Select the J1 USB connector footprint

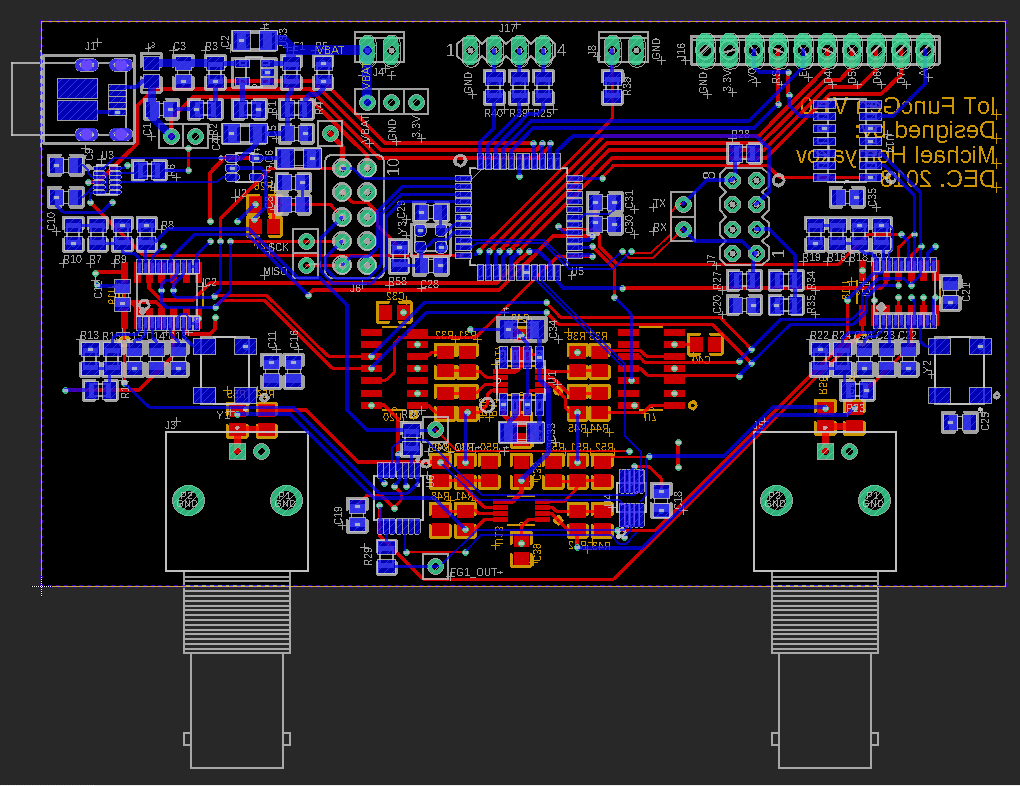tap(74, 100)
